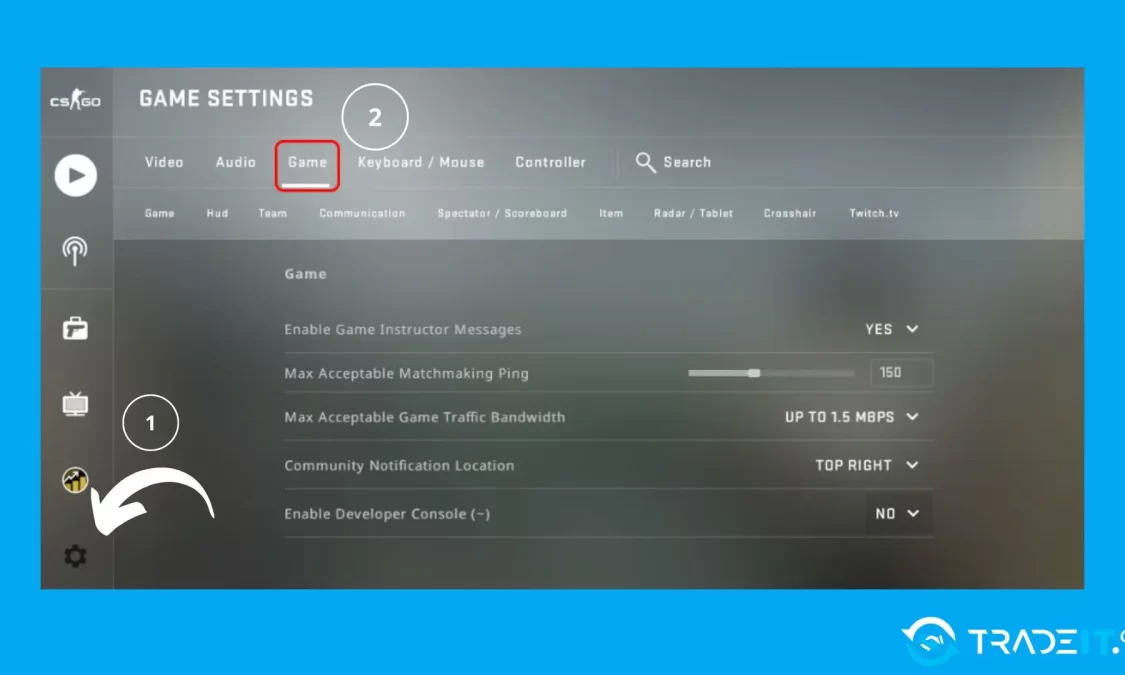
Task: Select Spectator / Scoreboard sub-category
Action: 502,213
